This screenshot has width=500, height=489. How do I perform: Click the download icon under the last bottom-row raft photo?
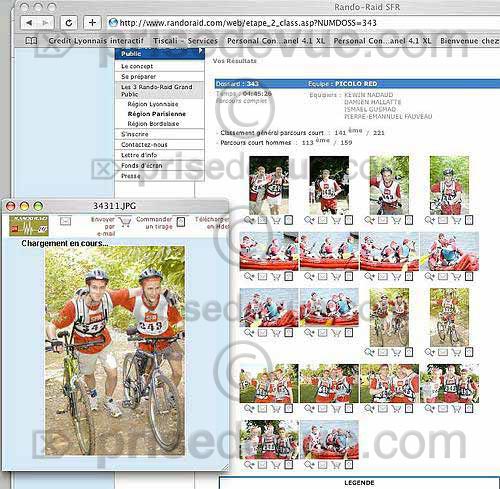(349, 464)
